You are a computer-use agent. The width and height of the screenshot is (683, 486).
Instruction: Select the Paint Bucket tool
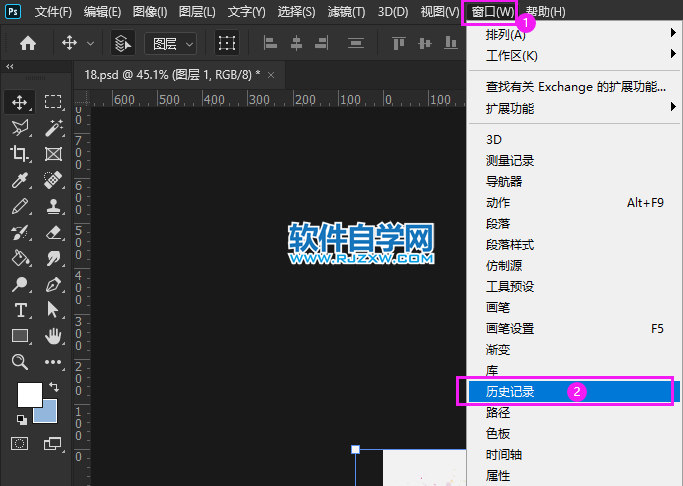(x=20, y=258)
